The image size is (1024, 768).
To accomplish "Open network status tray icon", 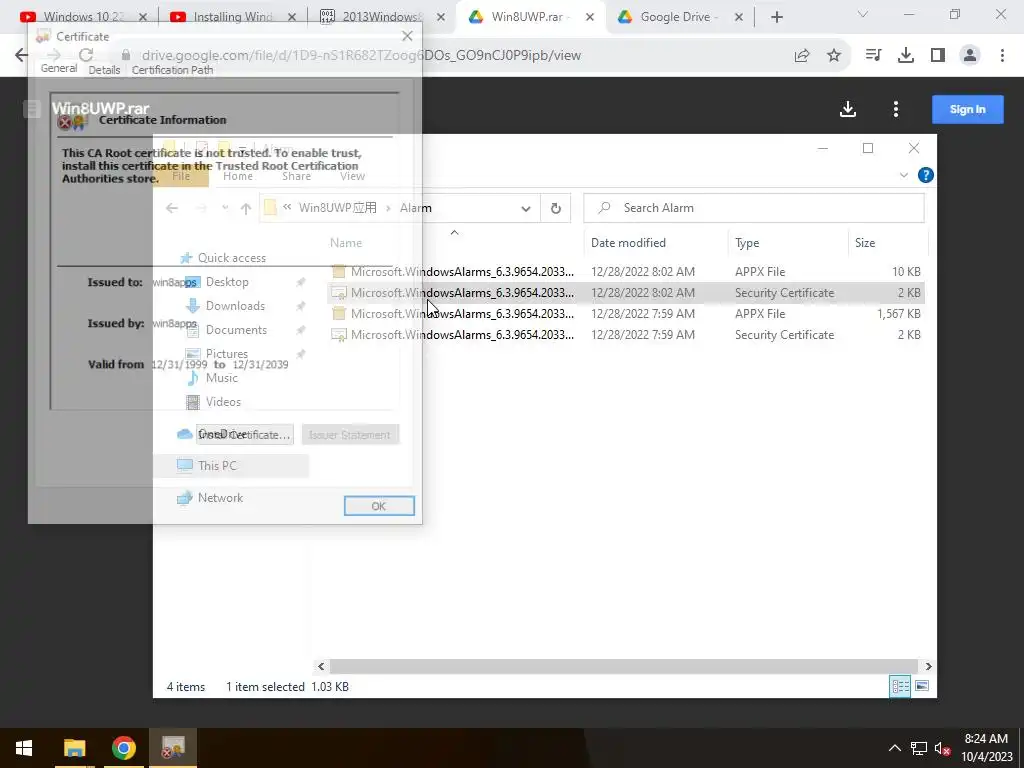I will [x=918, y=748].
